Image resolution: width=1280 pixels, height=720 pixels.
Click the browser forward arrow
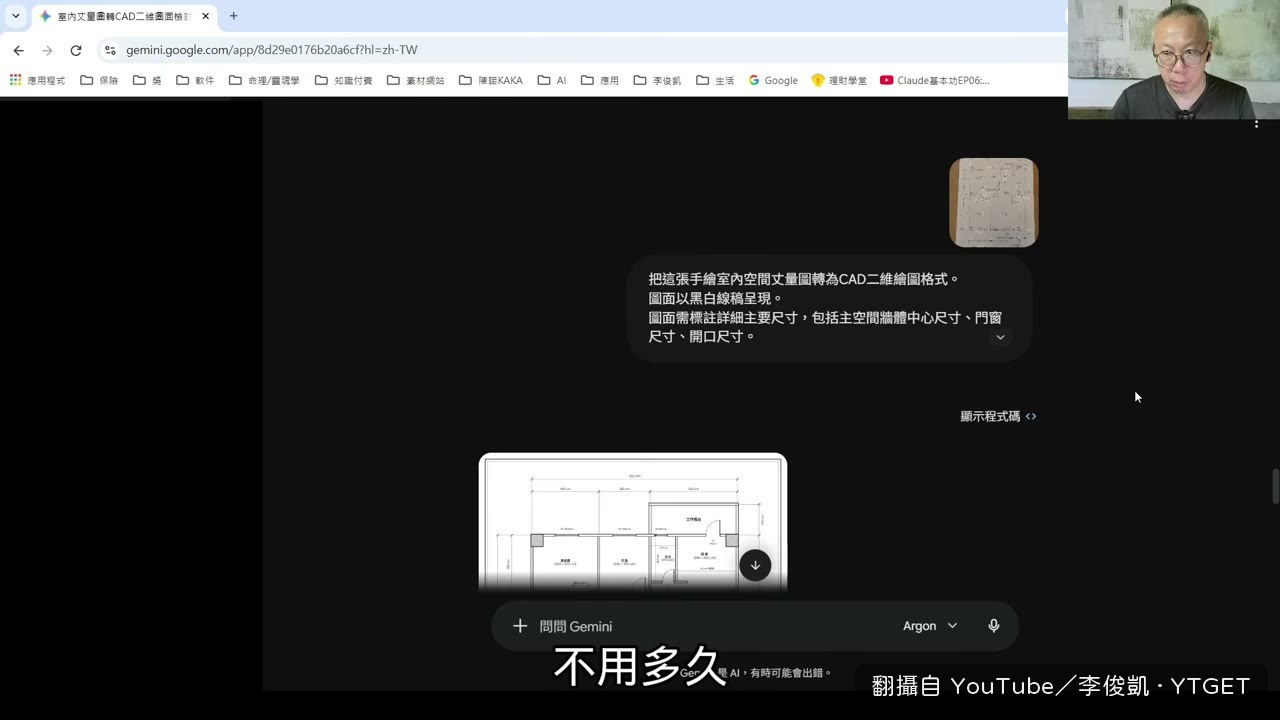(47, 50)
